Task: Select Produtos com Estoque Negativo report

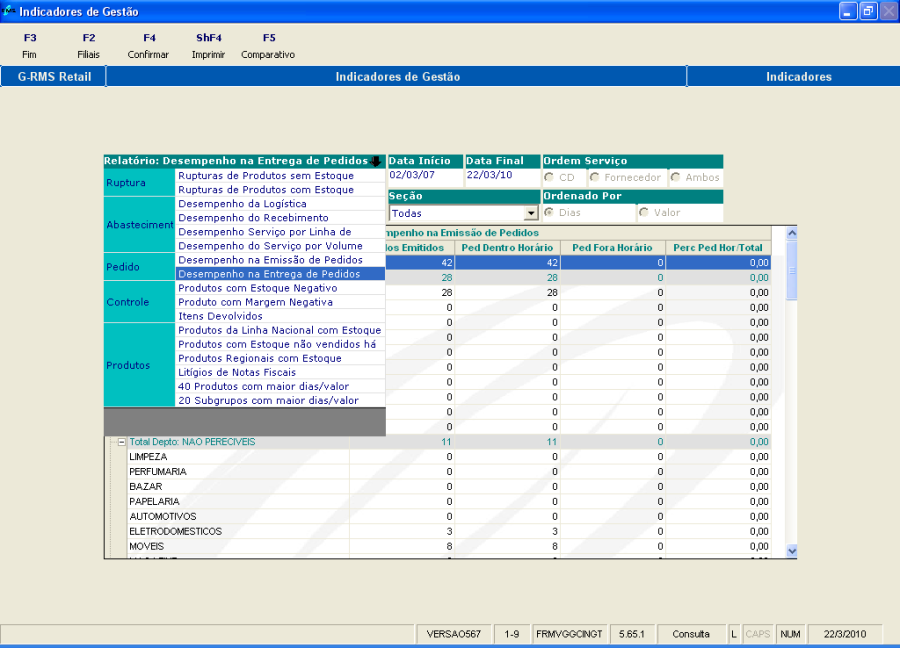Action: 257,288
